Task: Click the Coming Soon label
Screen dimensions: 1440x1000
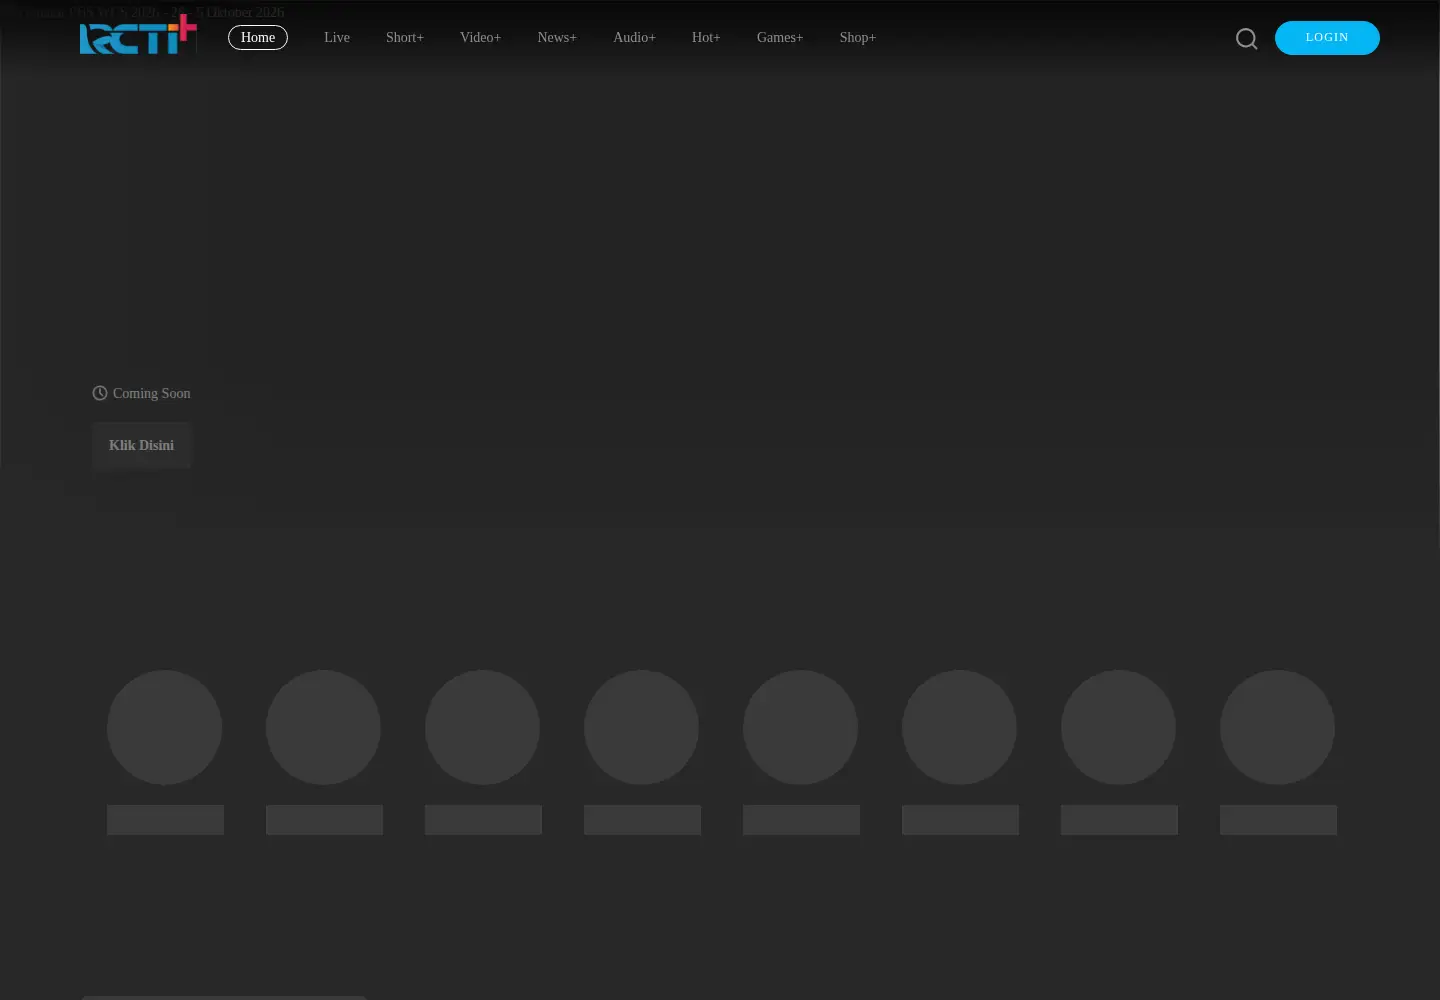Action: (x=151, y=393)
